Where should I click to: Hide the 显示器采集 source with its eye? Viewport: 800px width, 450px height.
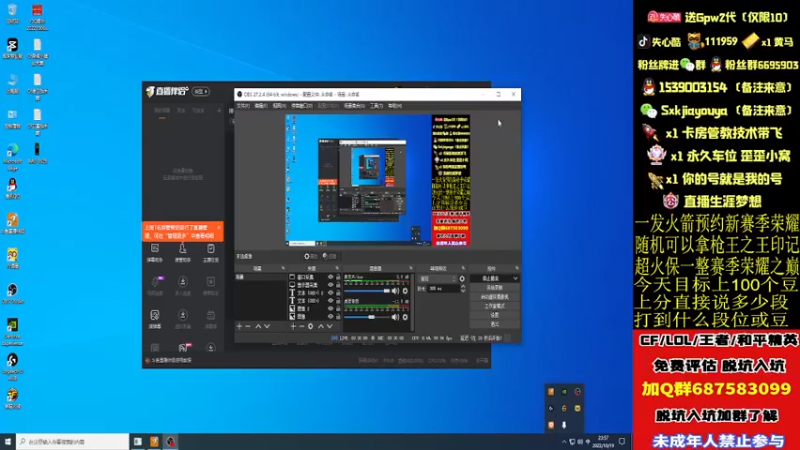(x=330, y=285)
